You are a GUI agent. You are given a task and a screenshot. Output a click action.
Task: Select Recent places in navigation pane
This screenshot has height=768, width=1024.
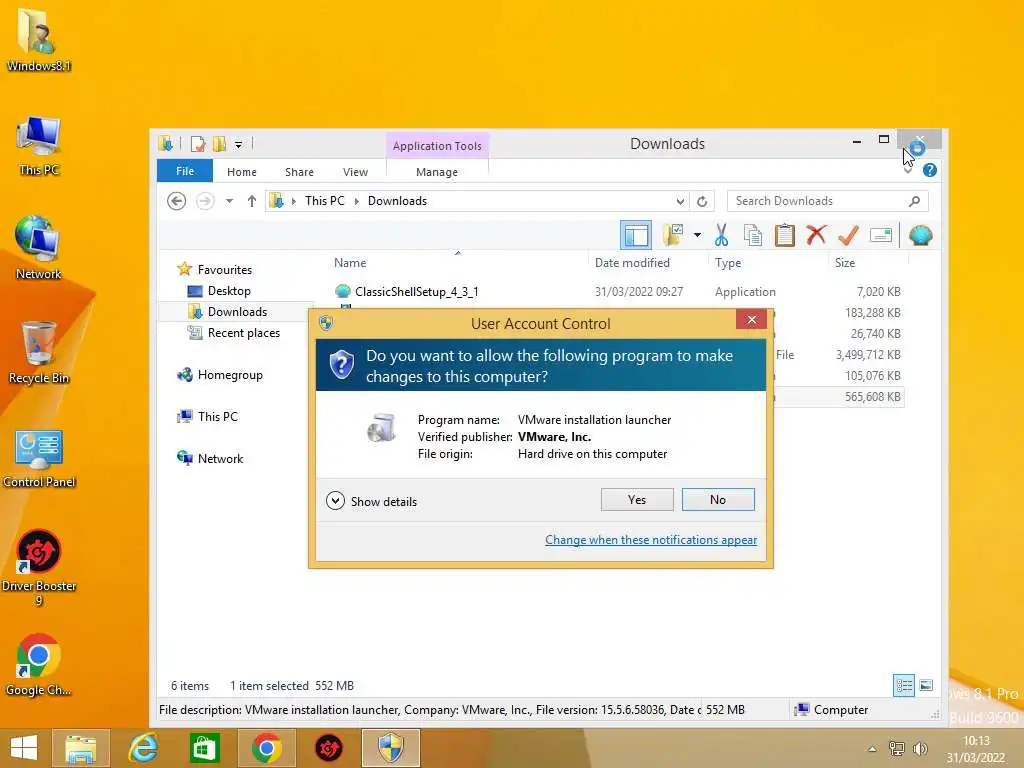tap(244, 332)
